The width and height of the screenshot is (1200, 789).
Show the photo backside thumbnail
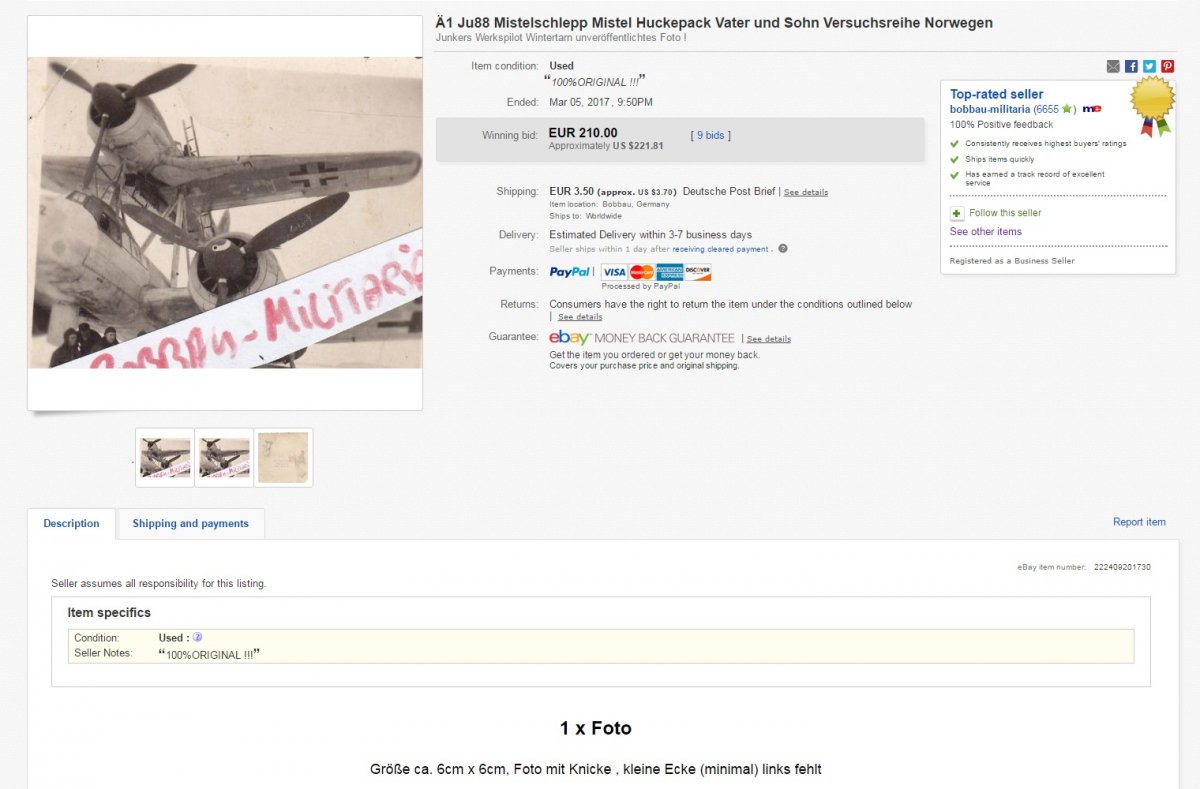(283, 458)
